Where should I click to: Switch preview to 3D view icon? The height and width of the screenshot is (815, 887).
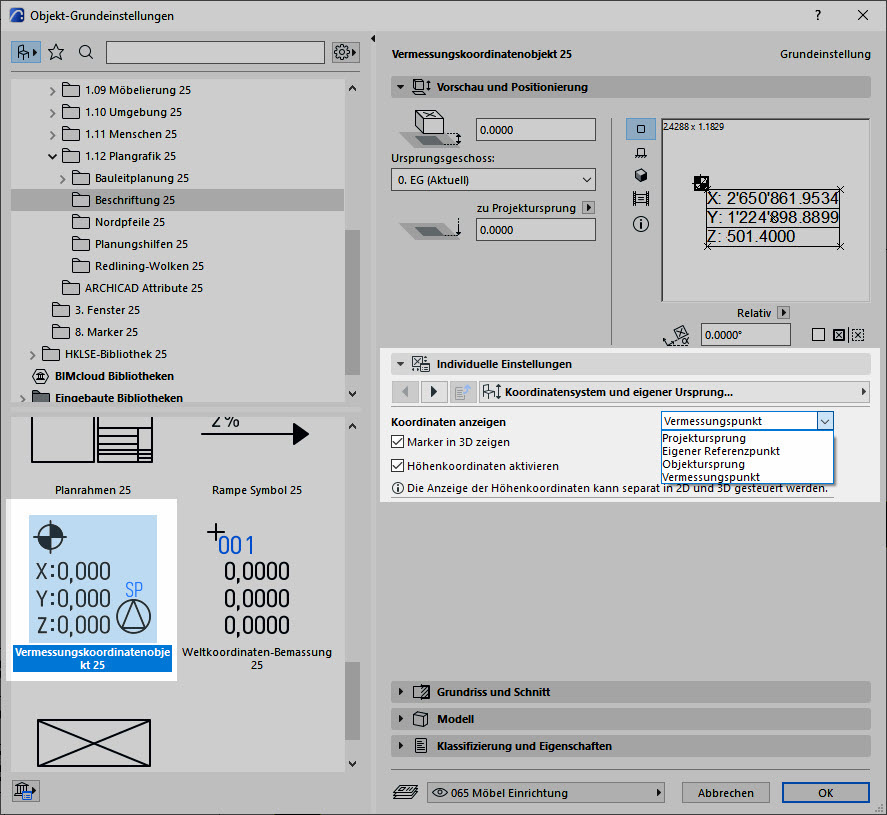tap(640, 175)
